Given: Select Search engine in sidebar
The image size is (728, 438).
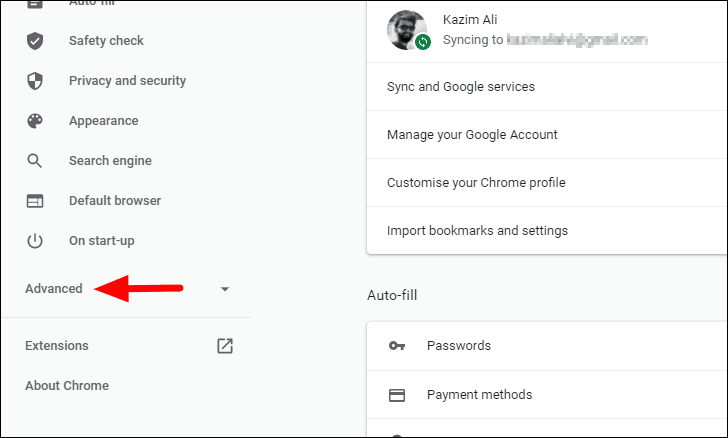Looking at the screenshot, I should coord(110,161).
